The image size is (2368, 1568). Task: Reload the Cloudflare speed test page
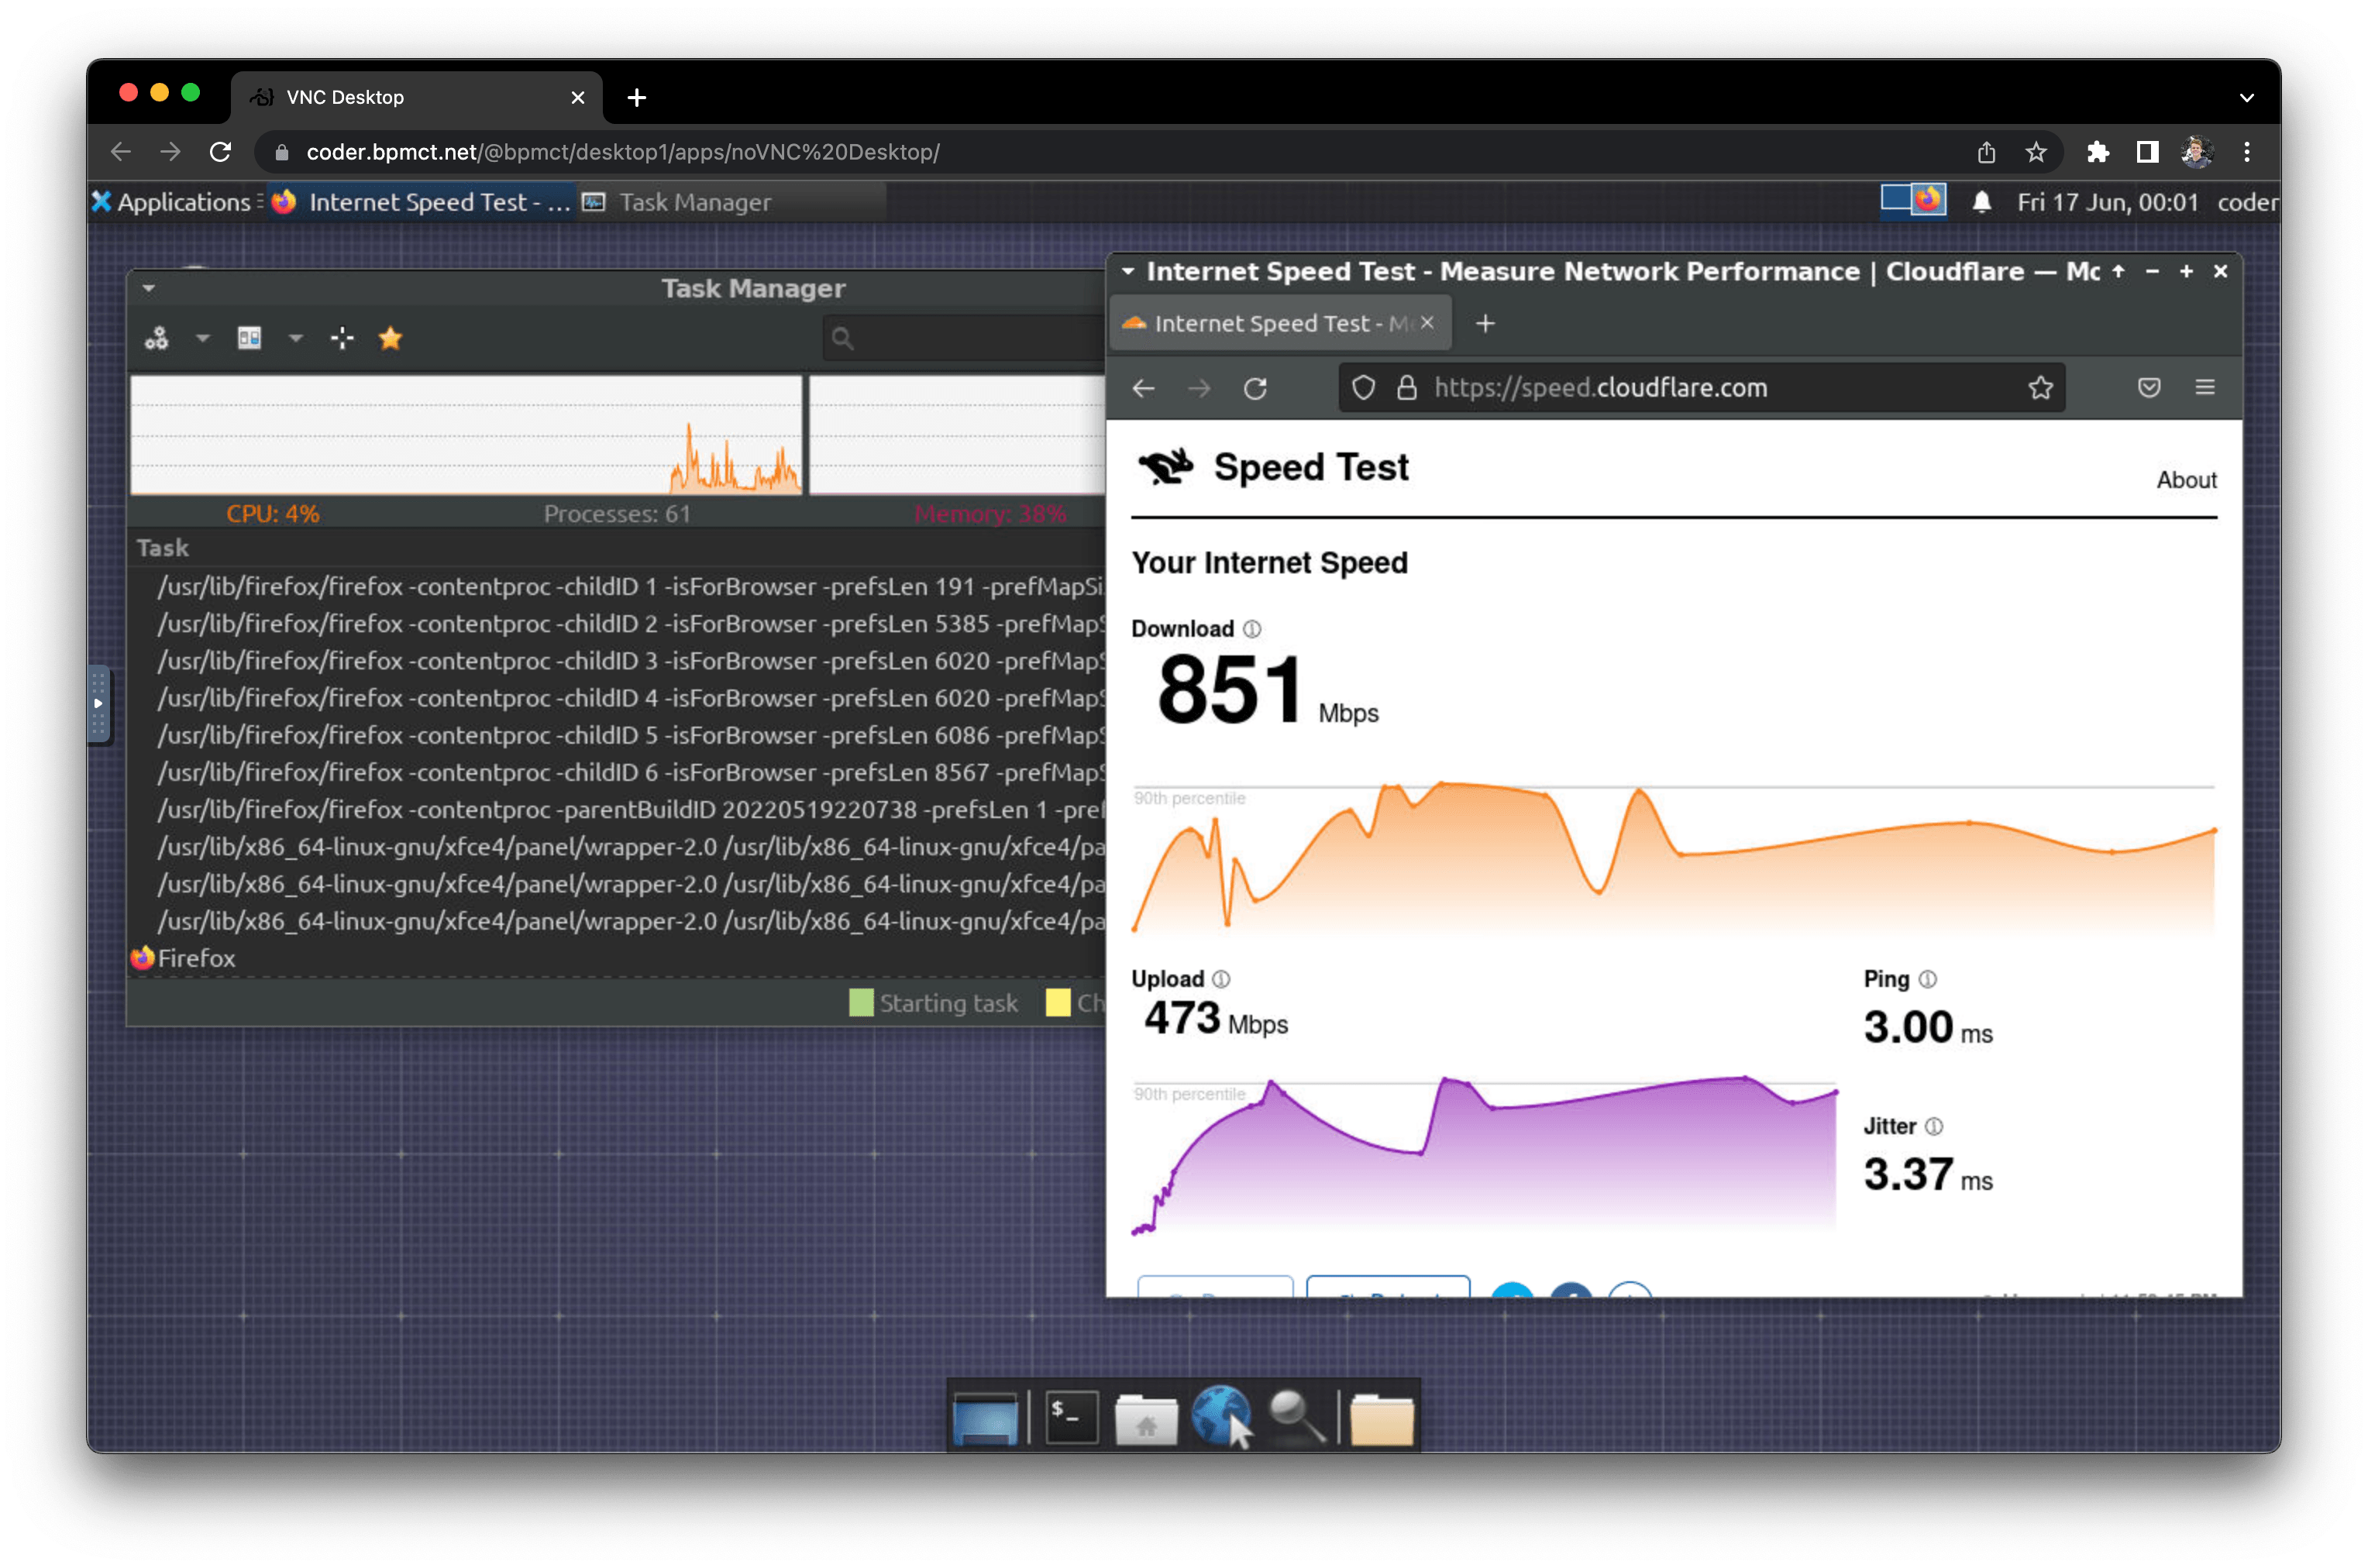click(1256, 388)
